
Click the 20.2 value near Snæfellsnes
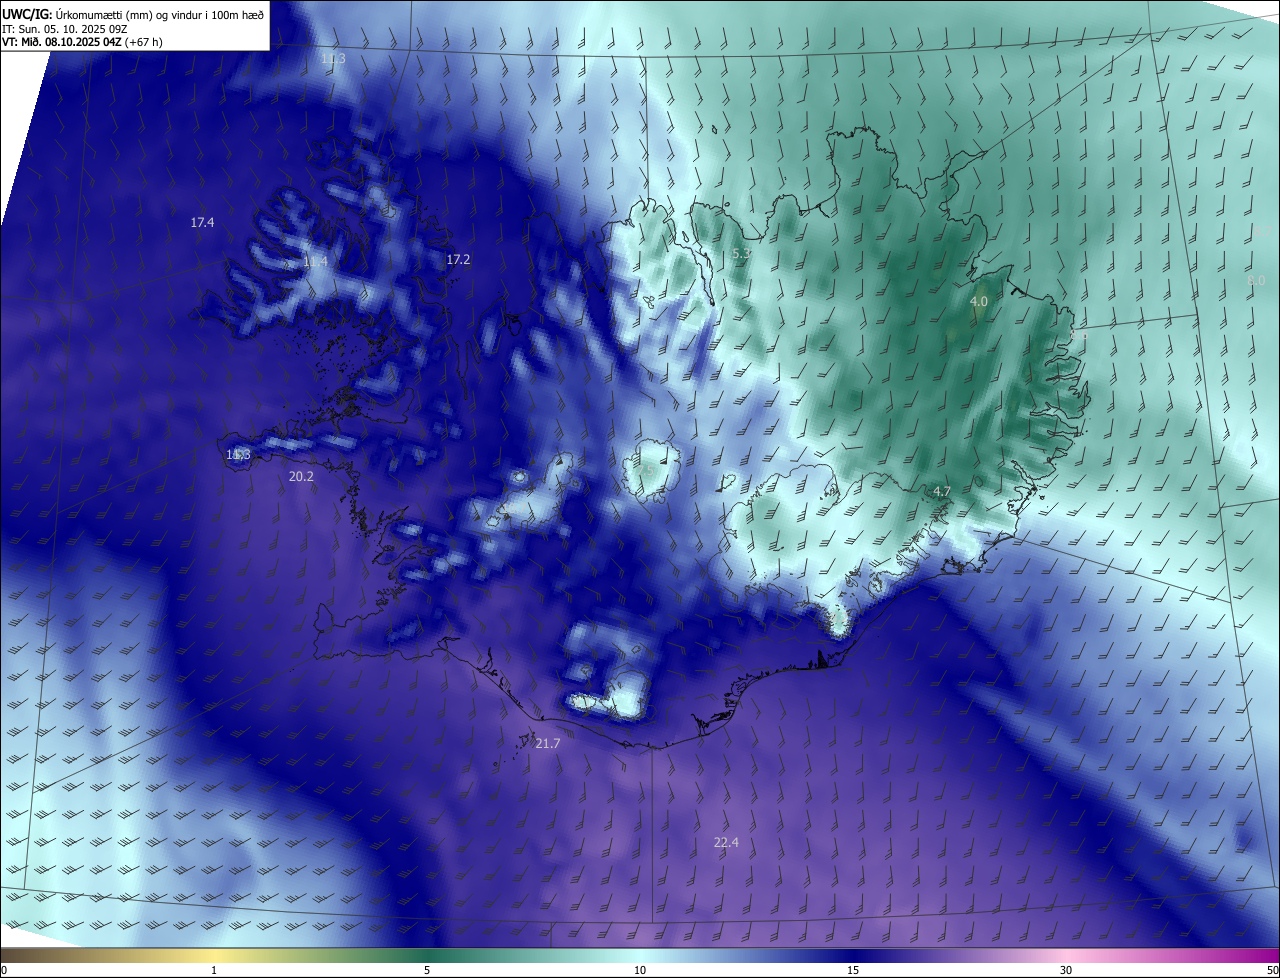301,477
